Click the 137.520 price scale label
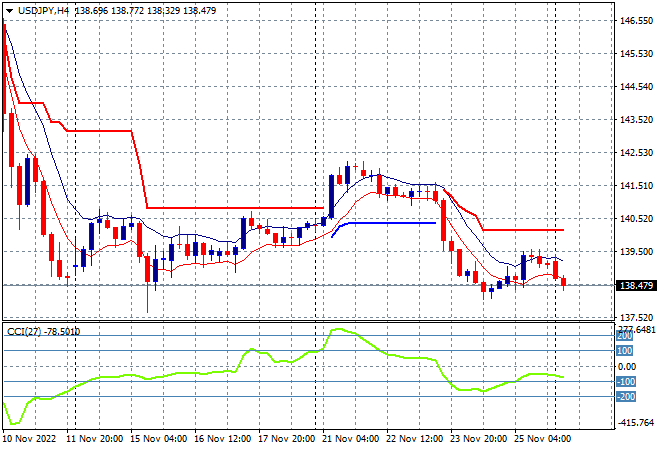The width and height of the screenshot is (660, 450). 636,317
